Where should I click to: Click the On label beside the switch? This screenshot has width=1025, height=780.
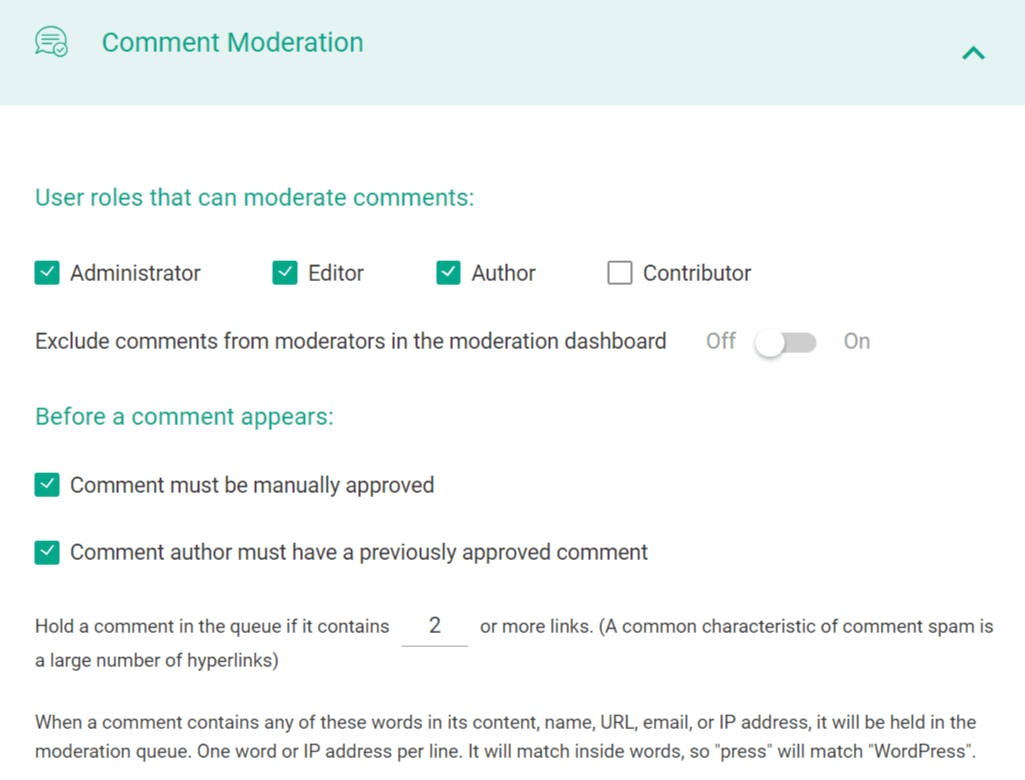[857, 342]
